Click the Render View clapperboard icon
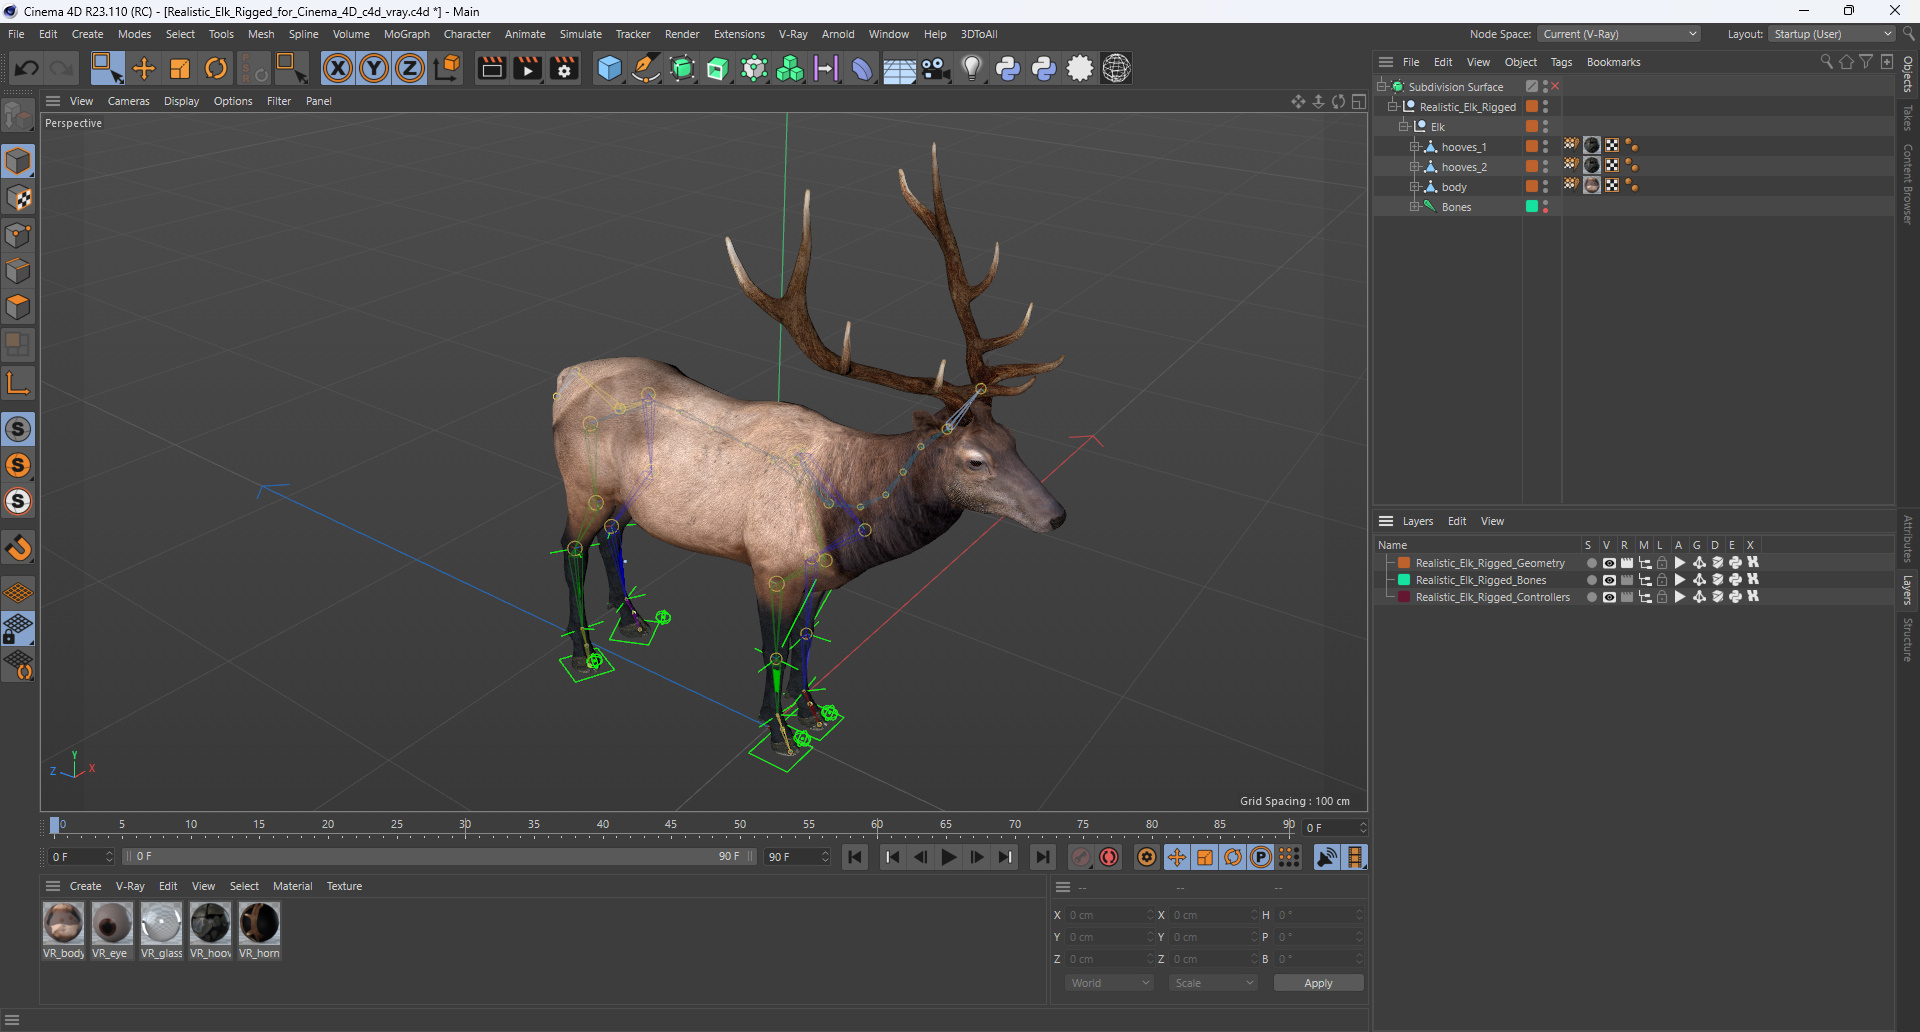Image resolution: width=1920 pixels, height=1032 pixels. (491, 68)
